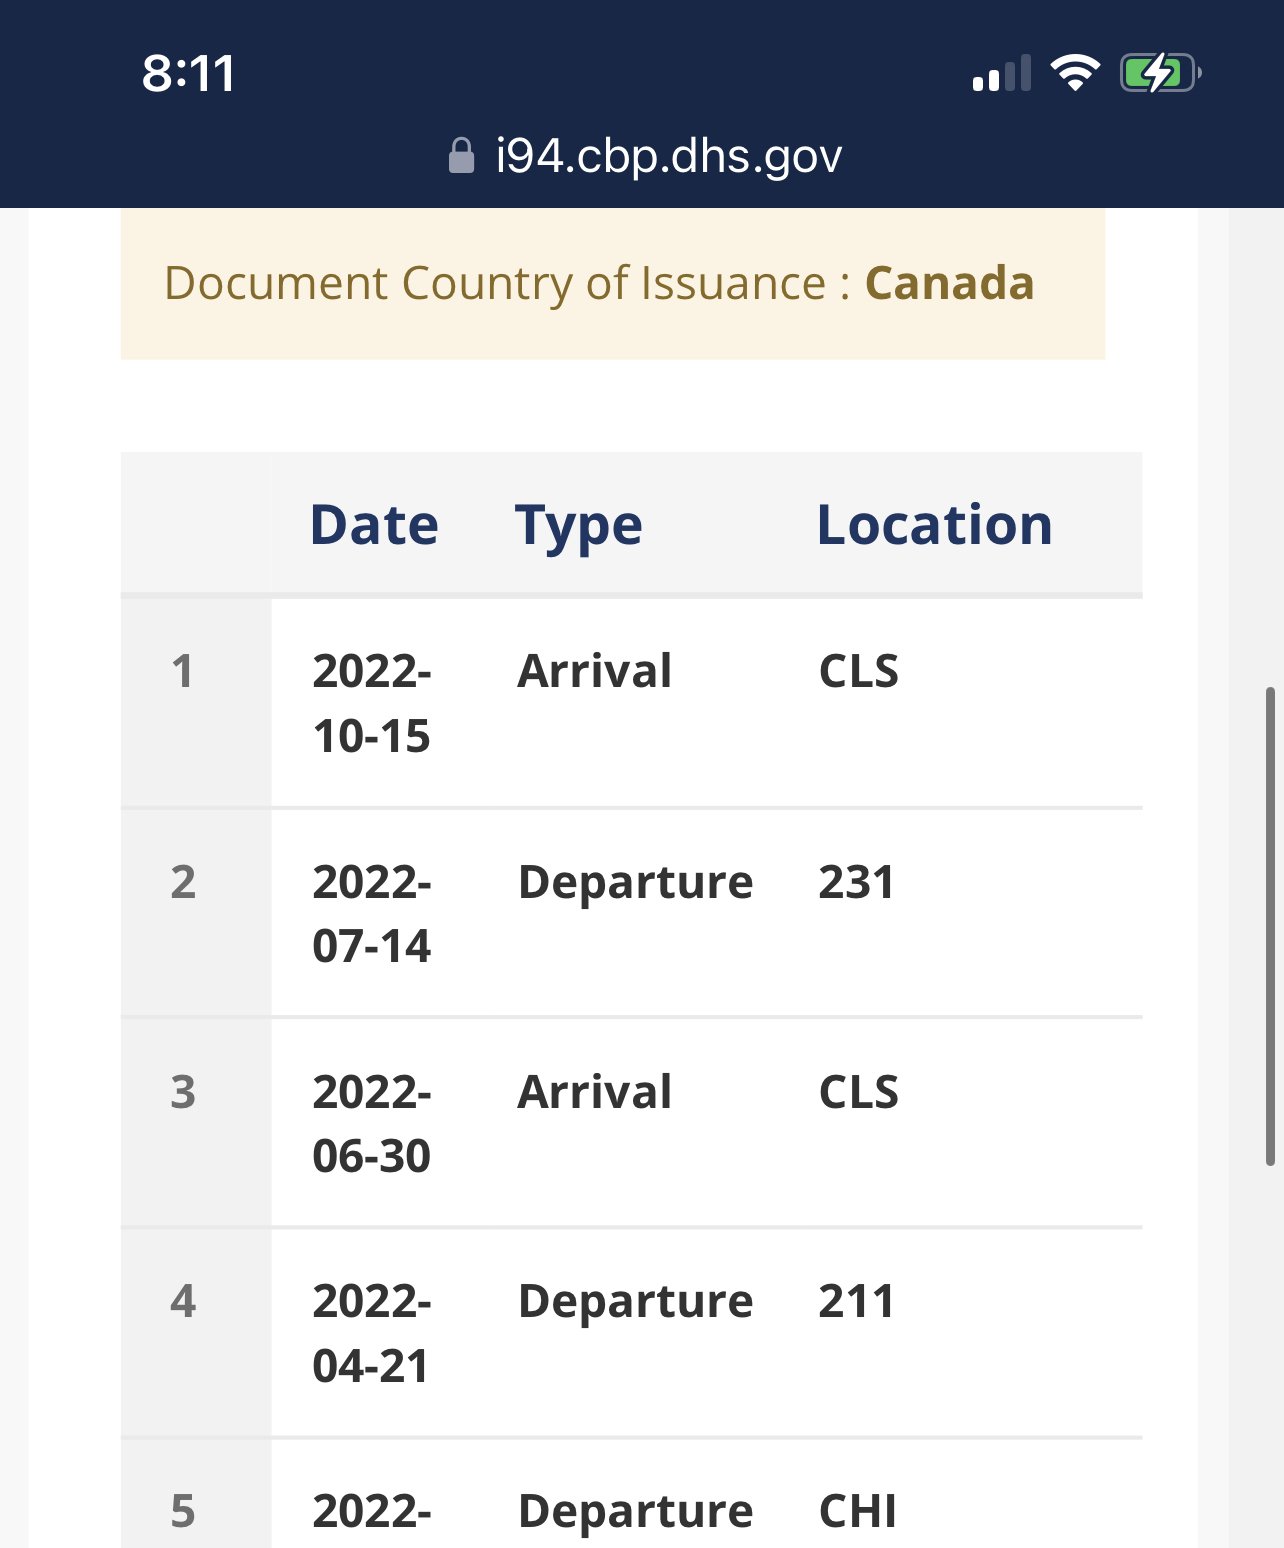Select the 2022-04-21 date cell
The height and width of the screenshot is (1548, 1284).
372,1333
